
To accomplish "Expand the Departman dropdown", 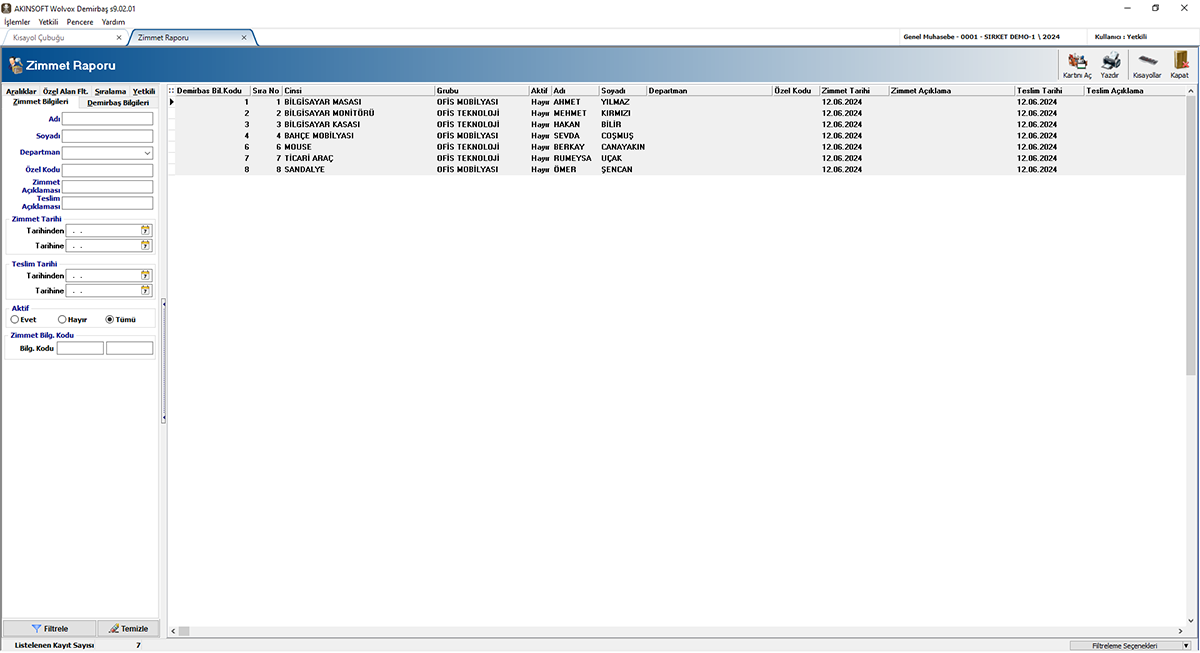I will 147,153.
